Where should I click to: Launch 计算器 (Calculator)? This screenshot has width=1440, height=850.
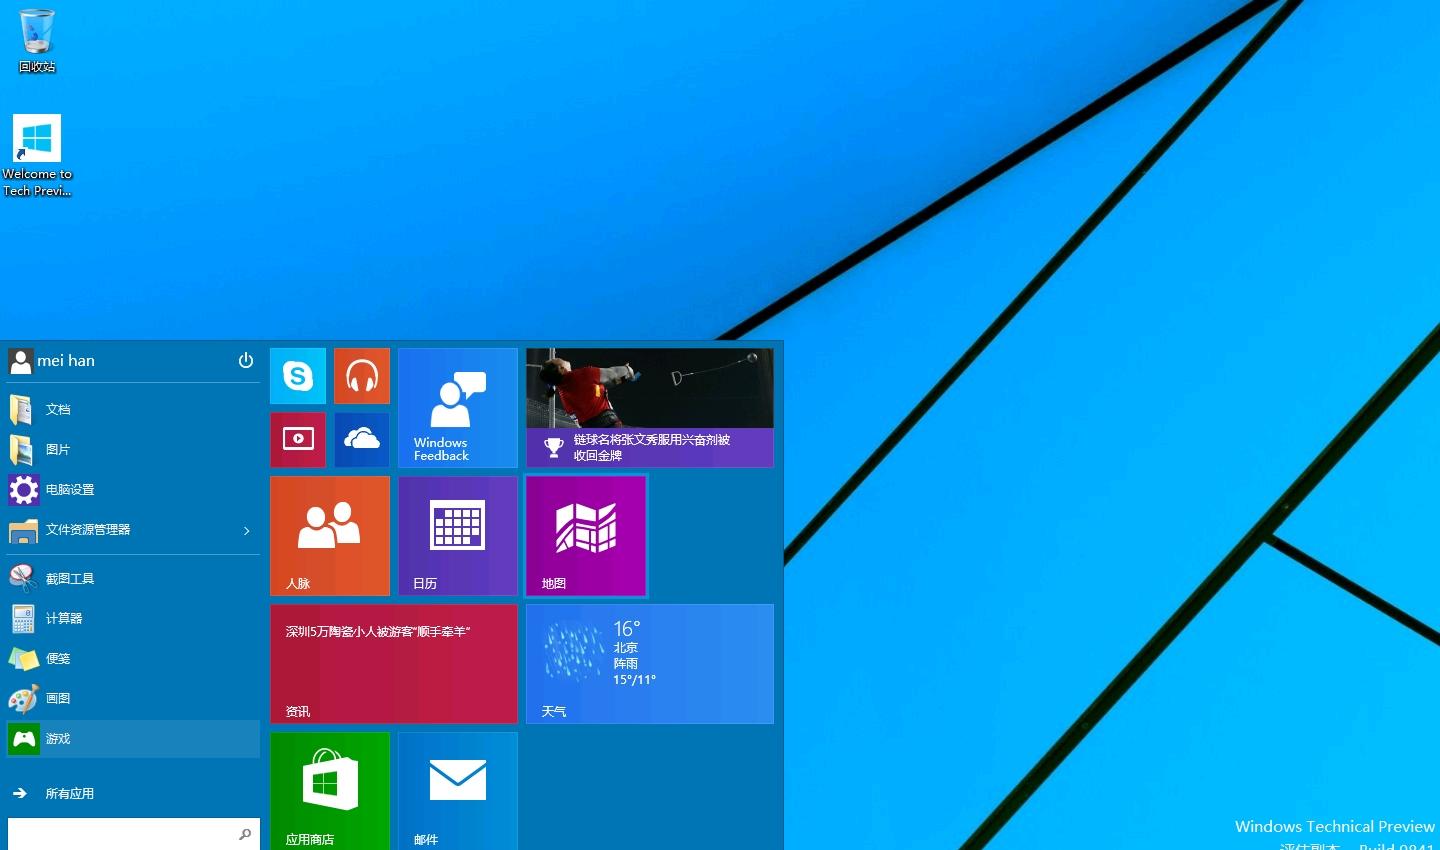(133, 618)
